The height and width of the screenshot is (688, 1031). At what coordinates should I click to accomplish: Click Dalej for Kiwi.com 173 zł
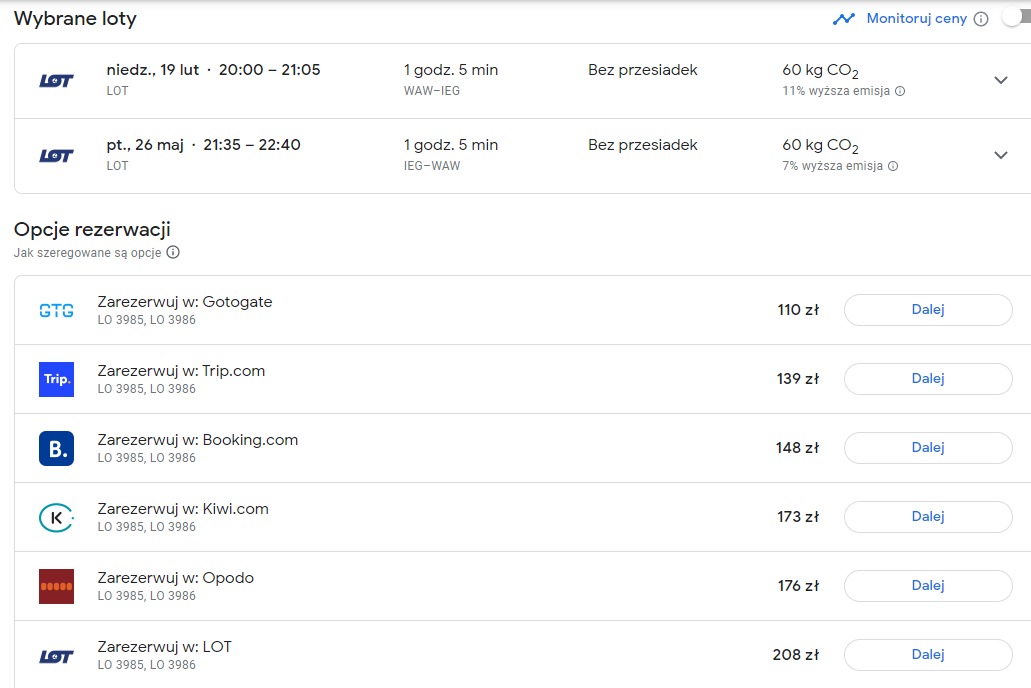coord(928,517)
